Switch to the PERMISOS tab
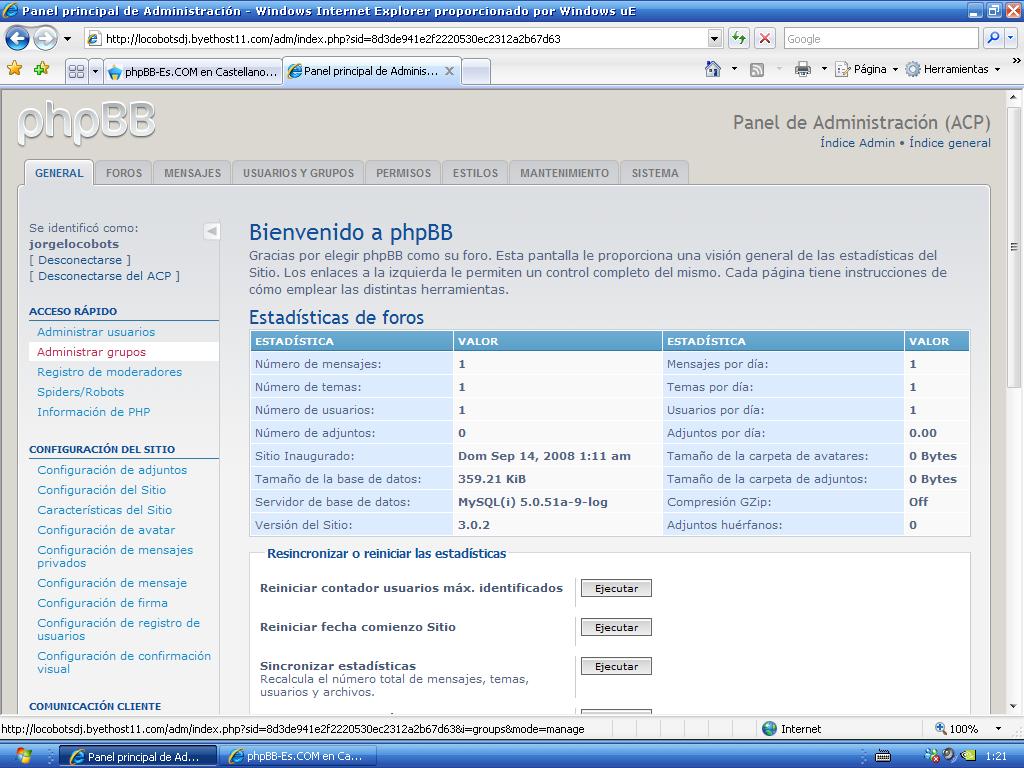The width and height of the screenshot is (1024, 768). pos(403,172)
